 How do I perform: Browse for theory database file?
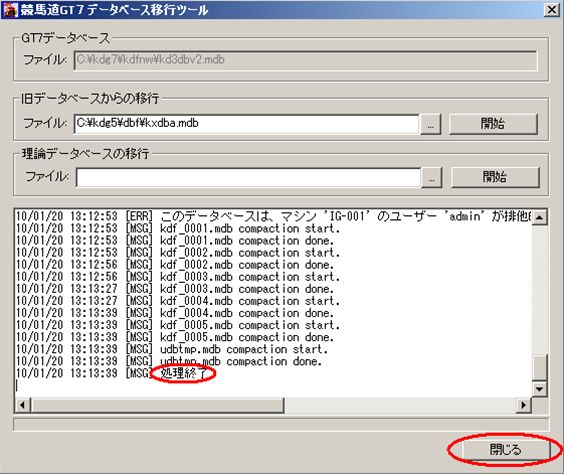point(432,177)
